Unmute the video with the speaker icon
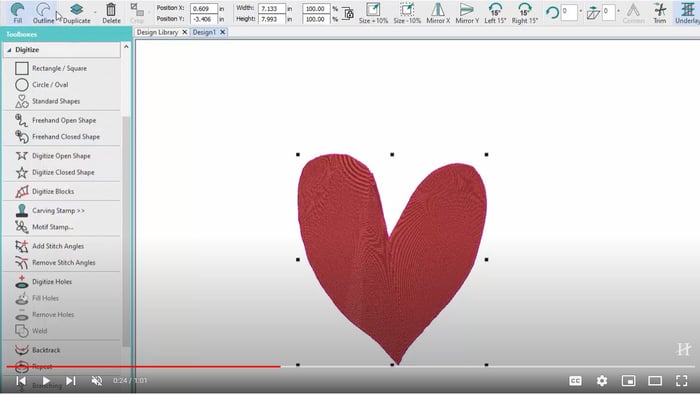The height and width of the screenshot is (394, 700). pyautogui.click(x=96, y=381)
